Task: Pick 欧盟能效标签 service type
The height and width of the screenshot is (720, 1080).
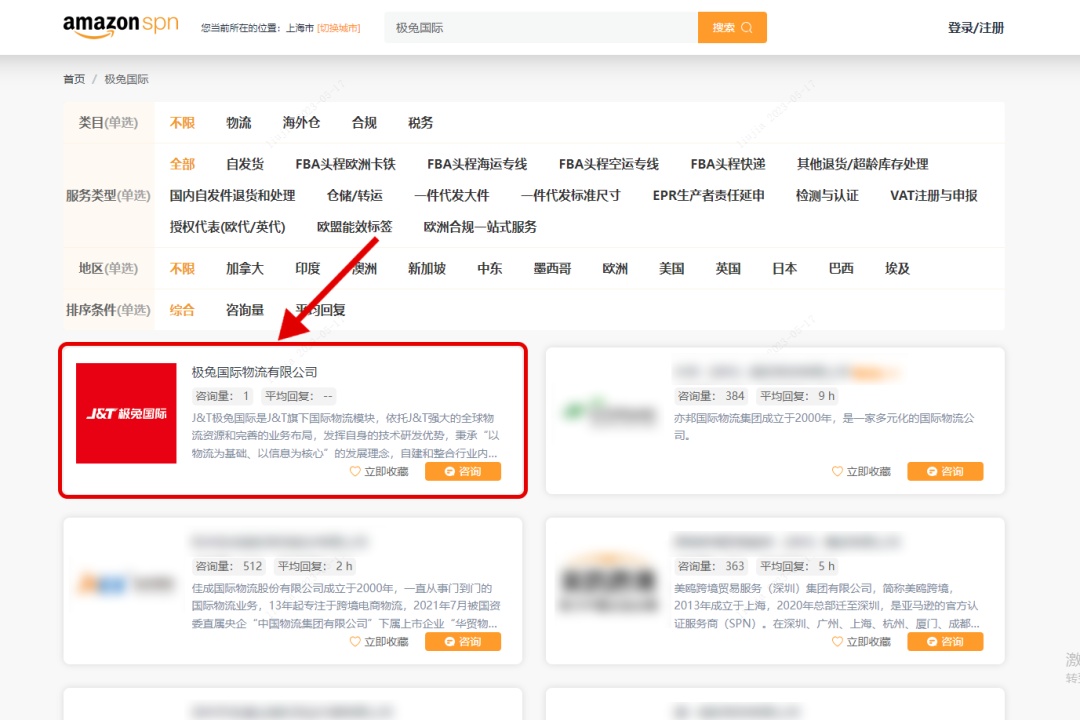Action: [354, 227]
